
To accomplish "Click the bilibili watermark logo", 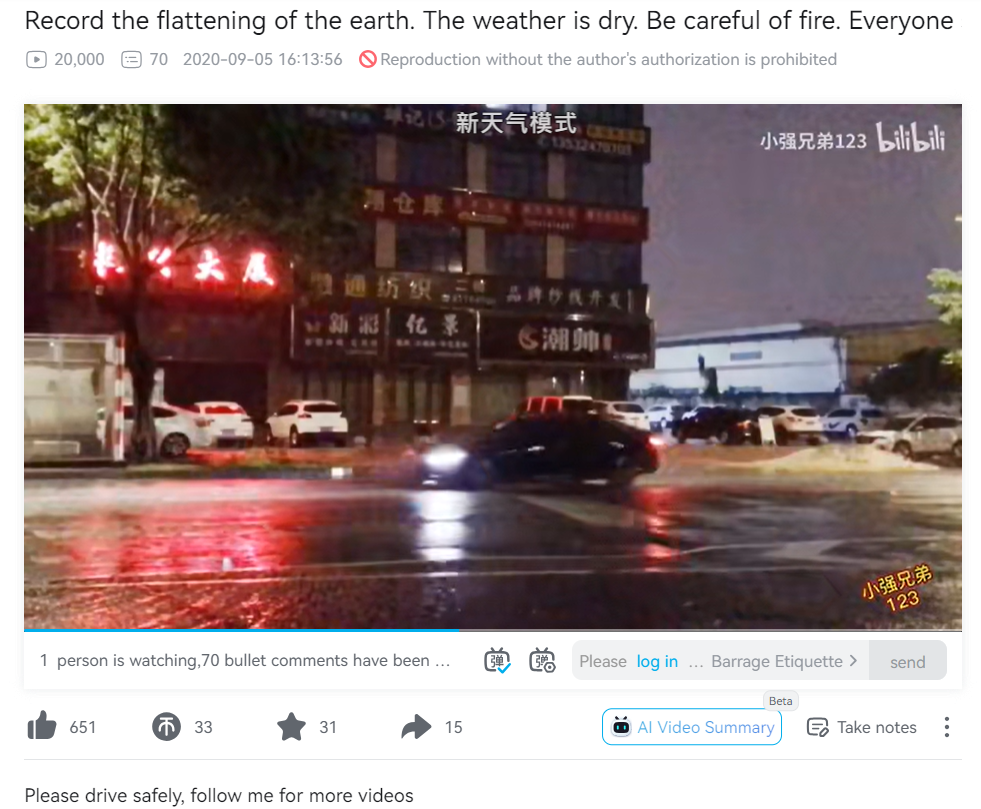I will [910, 138].
